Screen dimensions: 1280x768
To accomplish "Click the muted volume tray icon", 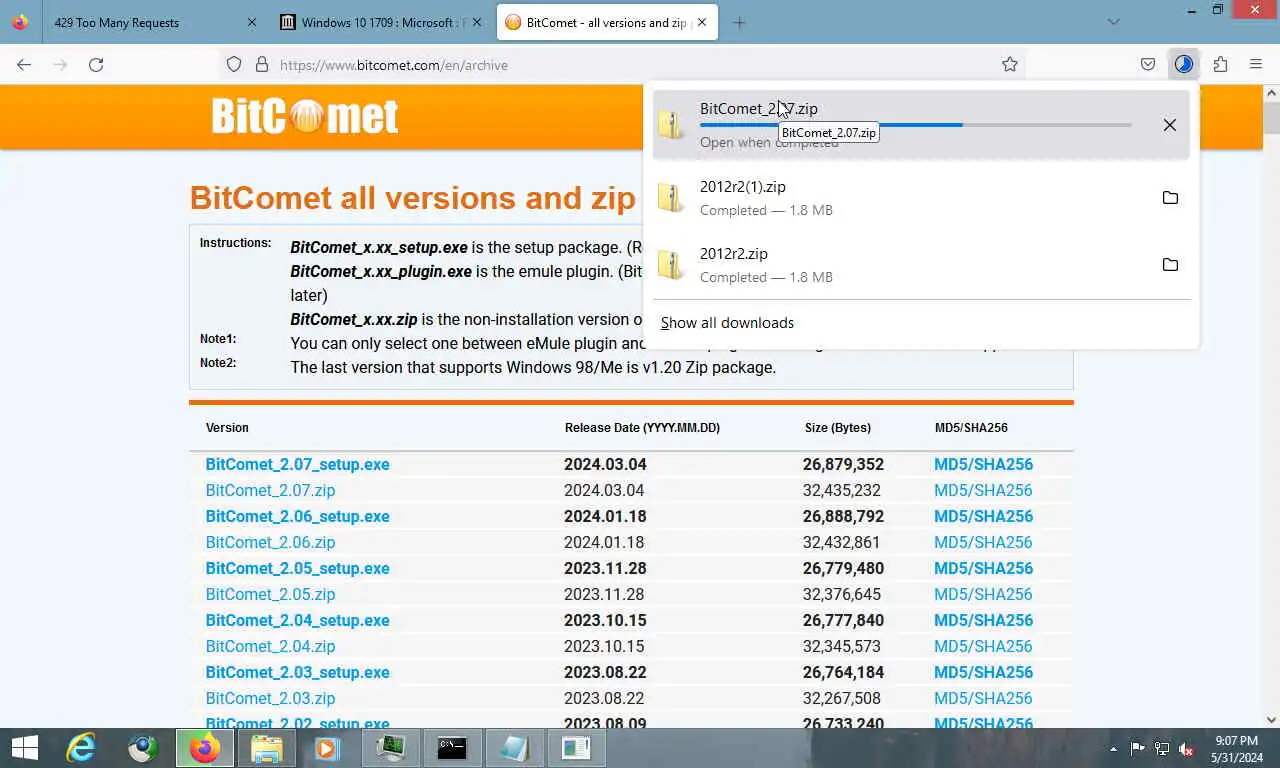I will (x=1186, y=748).
